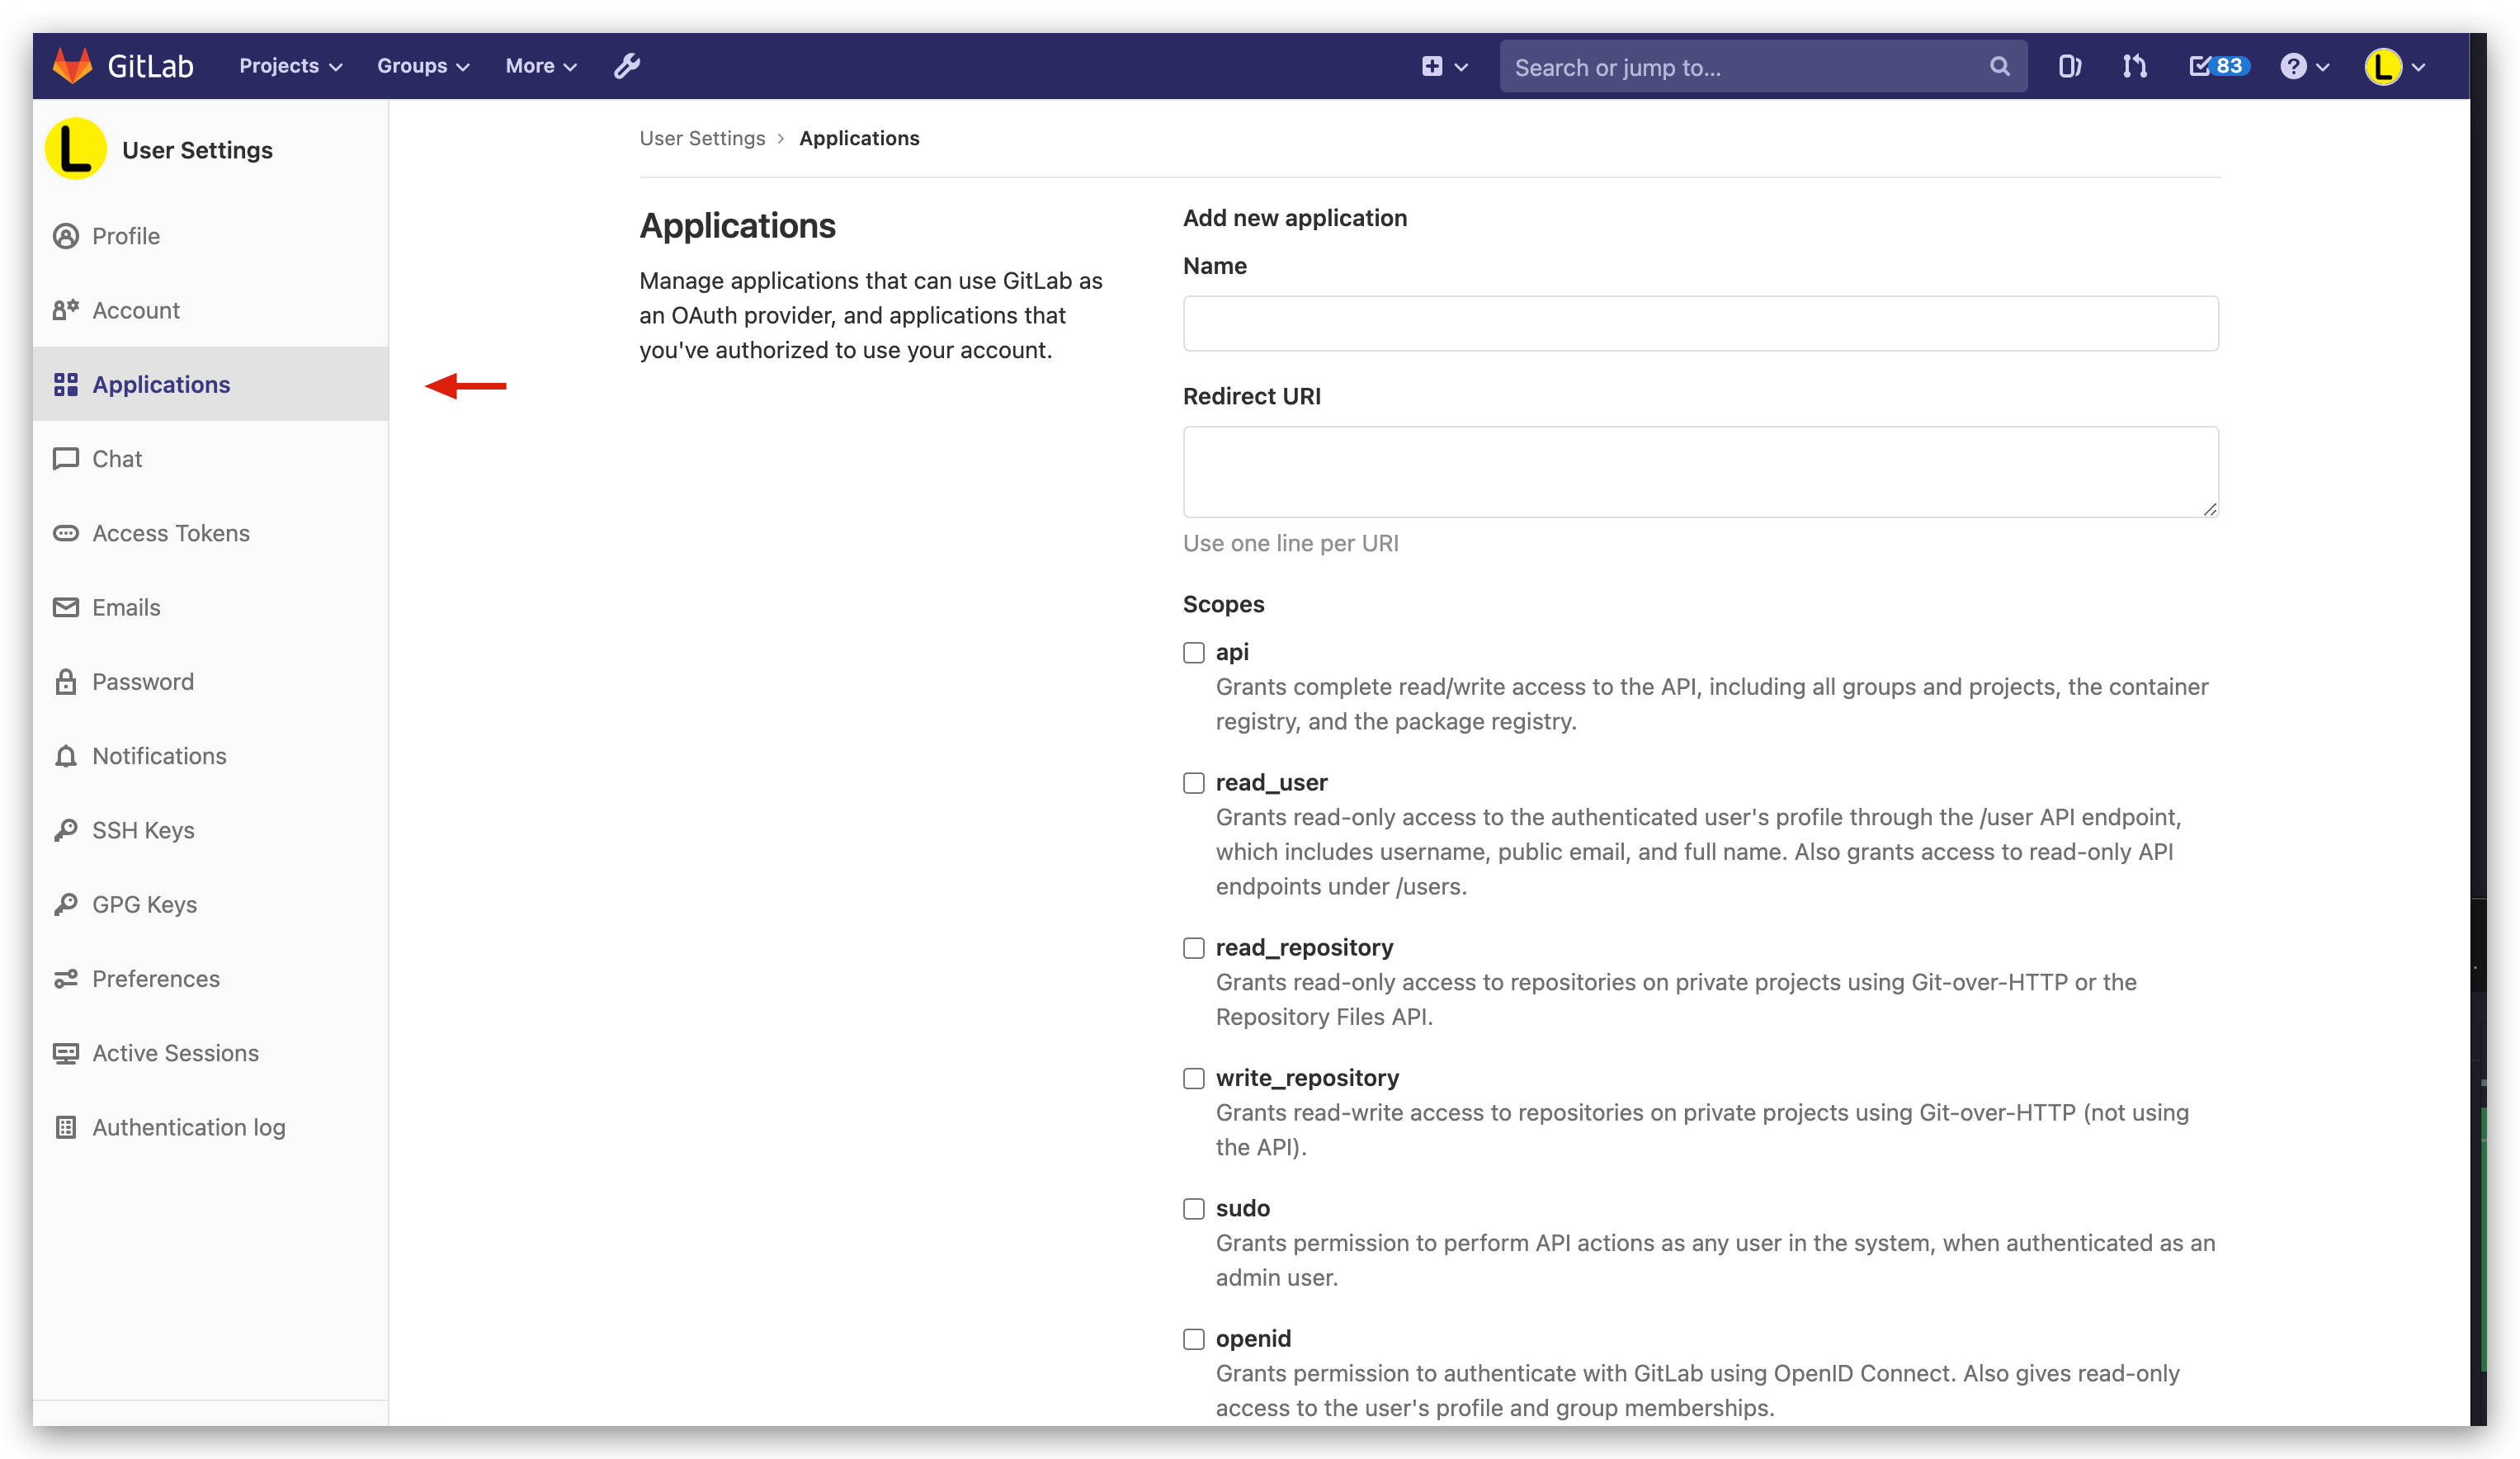This screenshot has height=1459, width=2520.
Task: Open the todos icon showing 83
Action: pyautogui.click(x=2216, y=65)
